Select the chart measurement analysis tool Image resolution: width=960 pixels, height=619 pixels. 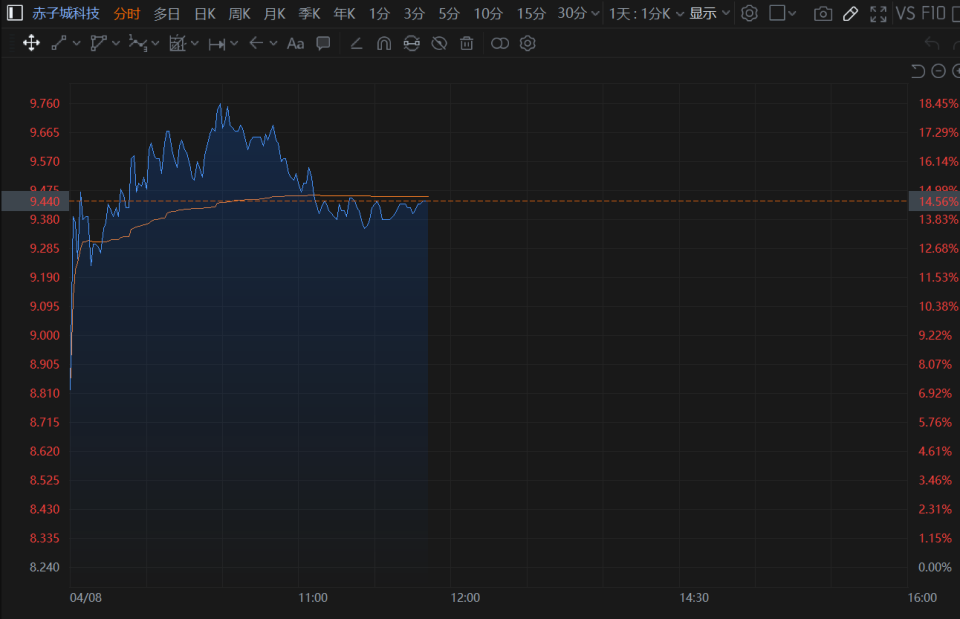tap(178, 43)
